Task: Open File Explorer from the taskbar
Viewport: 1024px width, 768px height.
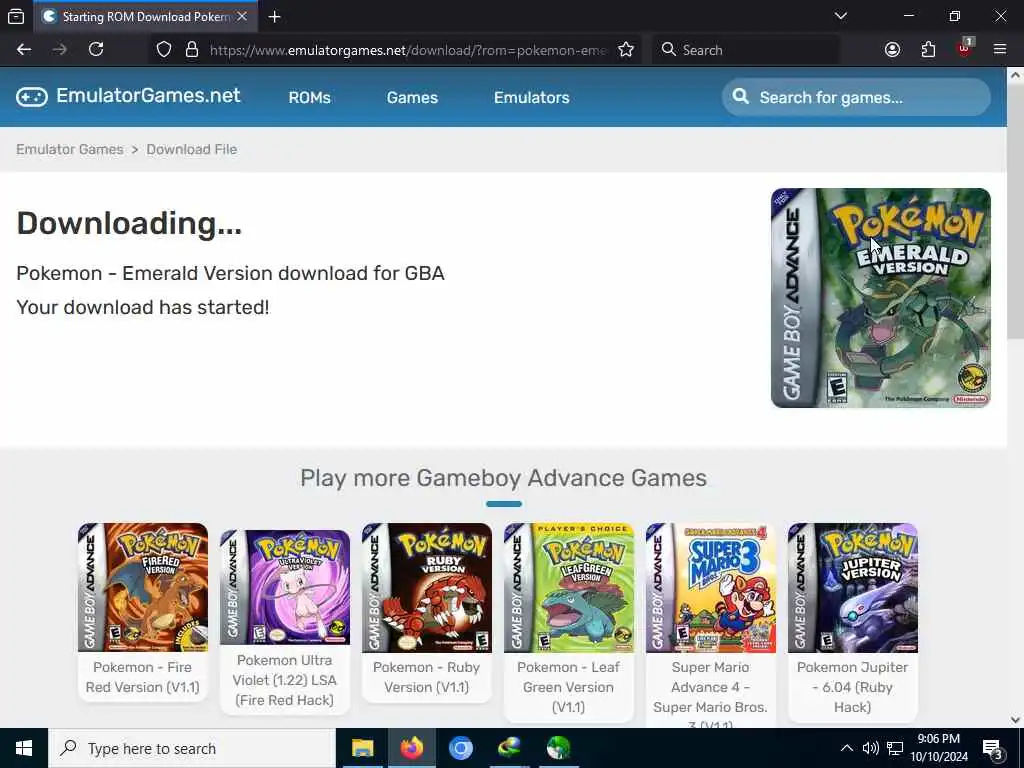Action: 362,748
